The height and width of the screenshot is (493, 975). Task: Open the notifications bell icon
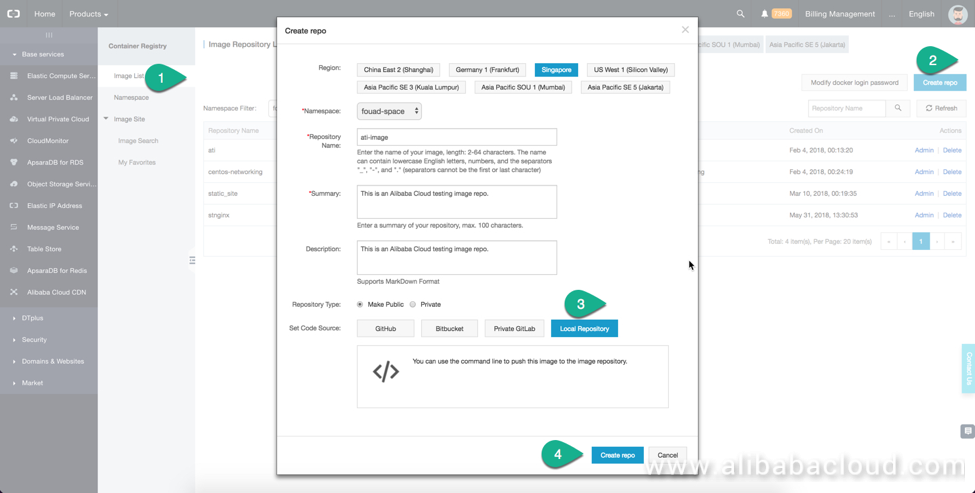click(x=764, y=14)
